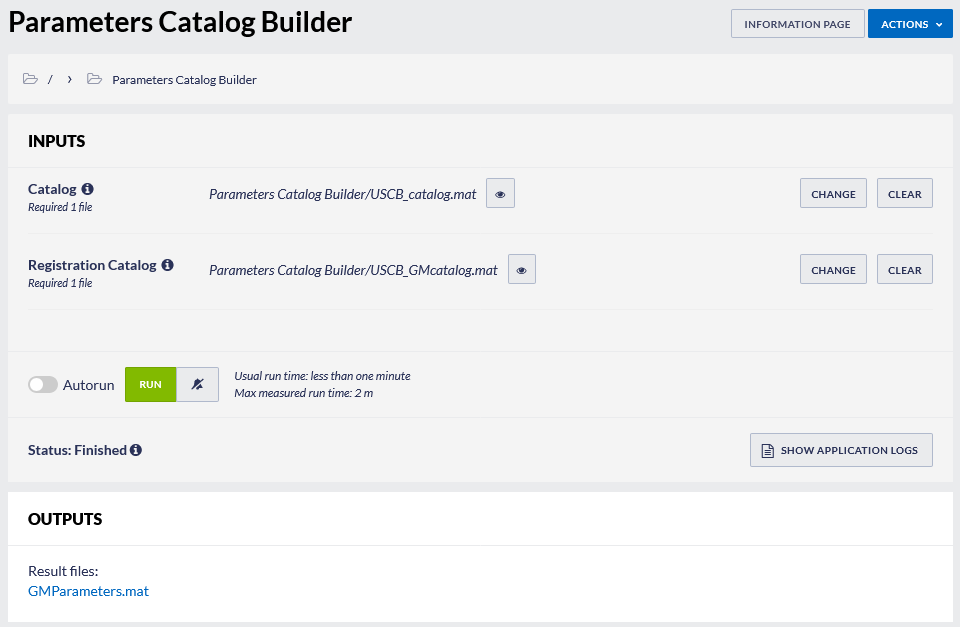
Task: Click the breadcrumb chevron separator
Action: [x=70, y=80]
